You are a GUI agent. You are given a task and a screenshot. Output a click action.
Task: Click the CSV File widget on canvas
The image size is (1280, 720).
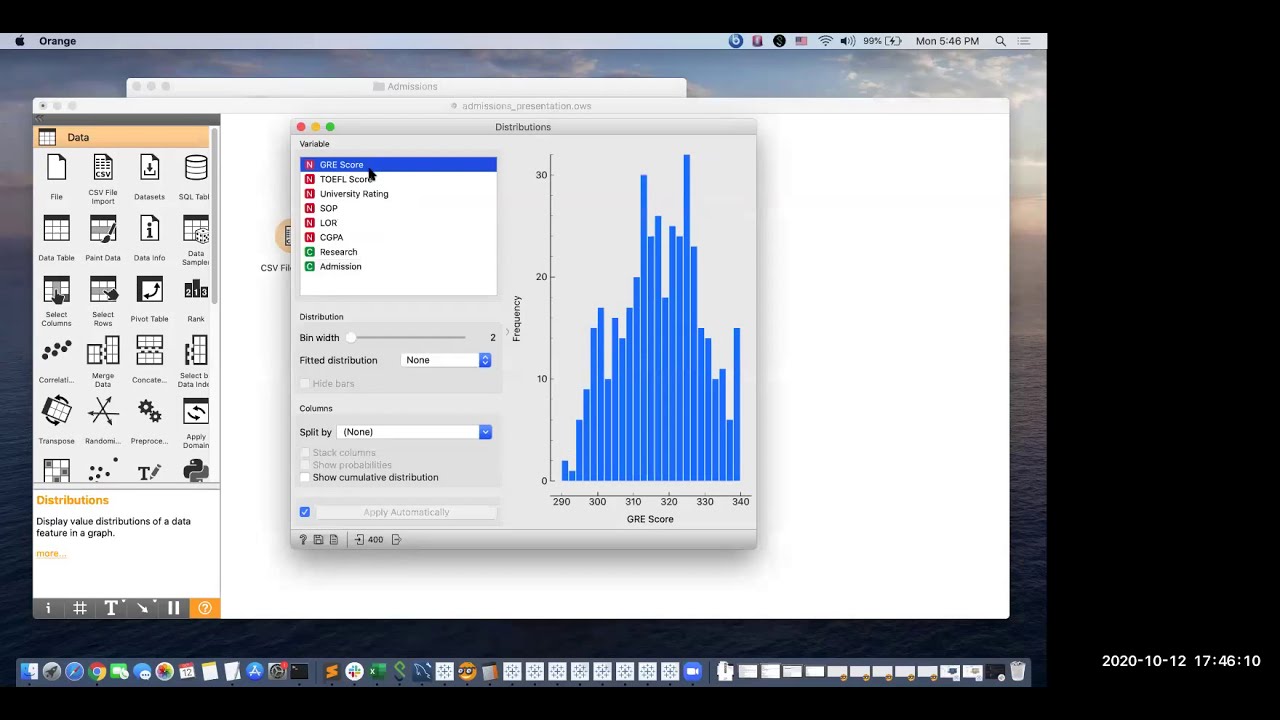pyautogui.click(x=284, y=236)
